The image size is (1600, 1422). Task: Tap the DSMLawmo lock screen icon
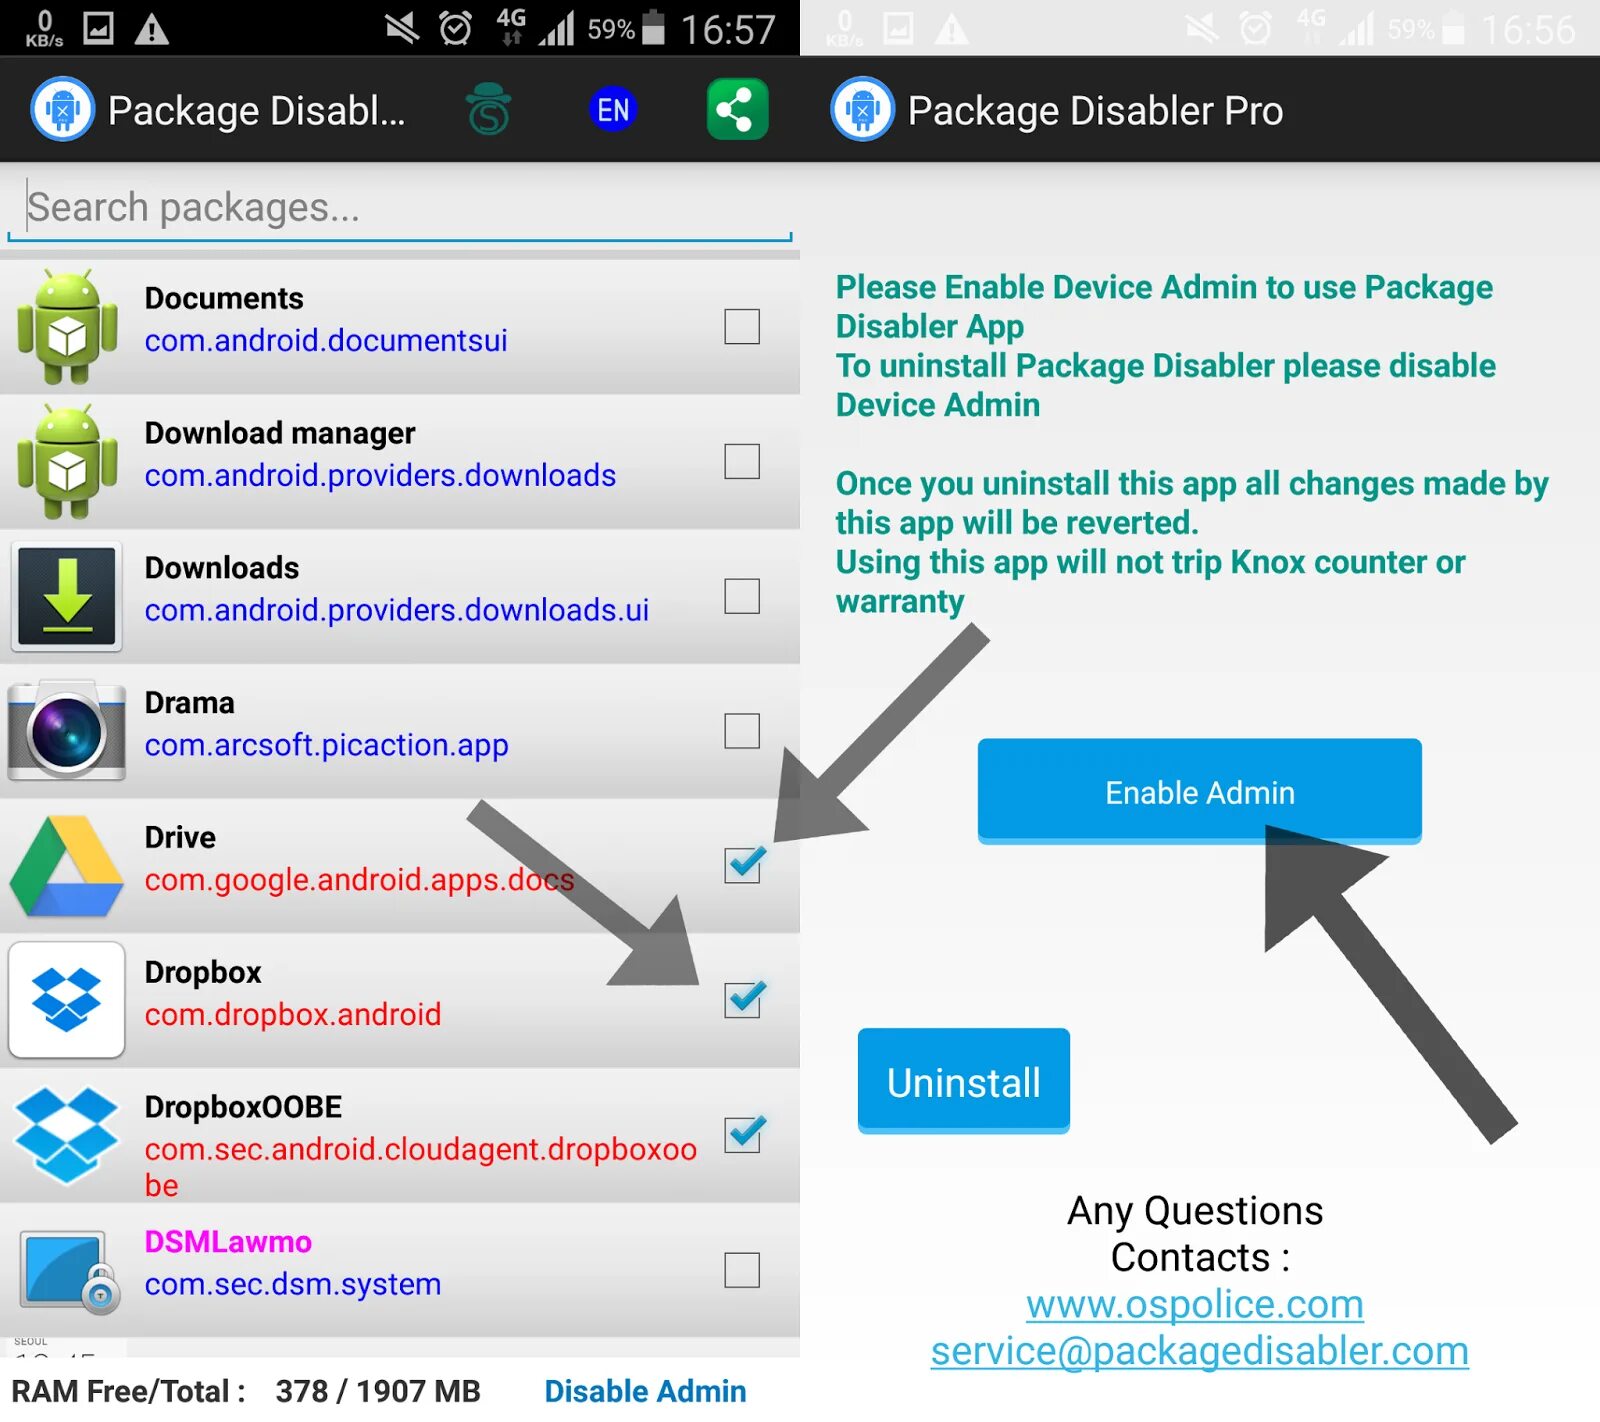pos(67,1270)
